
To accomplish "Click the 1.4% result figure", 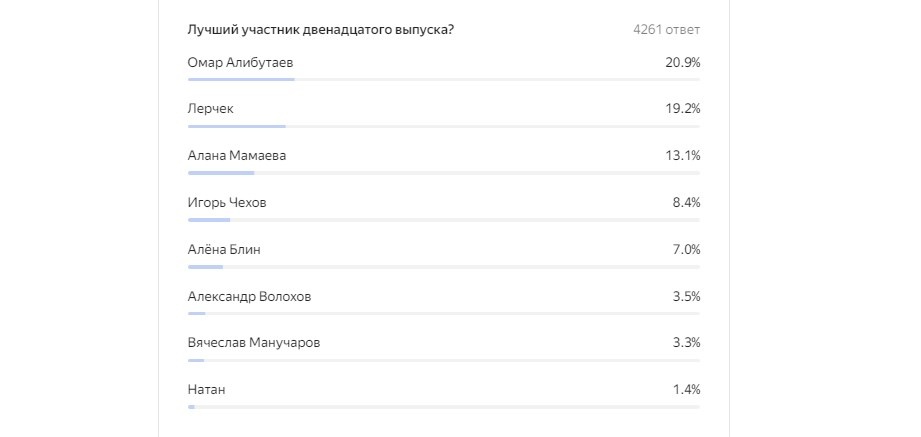I will (686, 390).
